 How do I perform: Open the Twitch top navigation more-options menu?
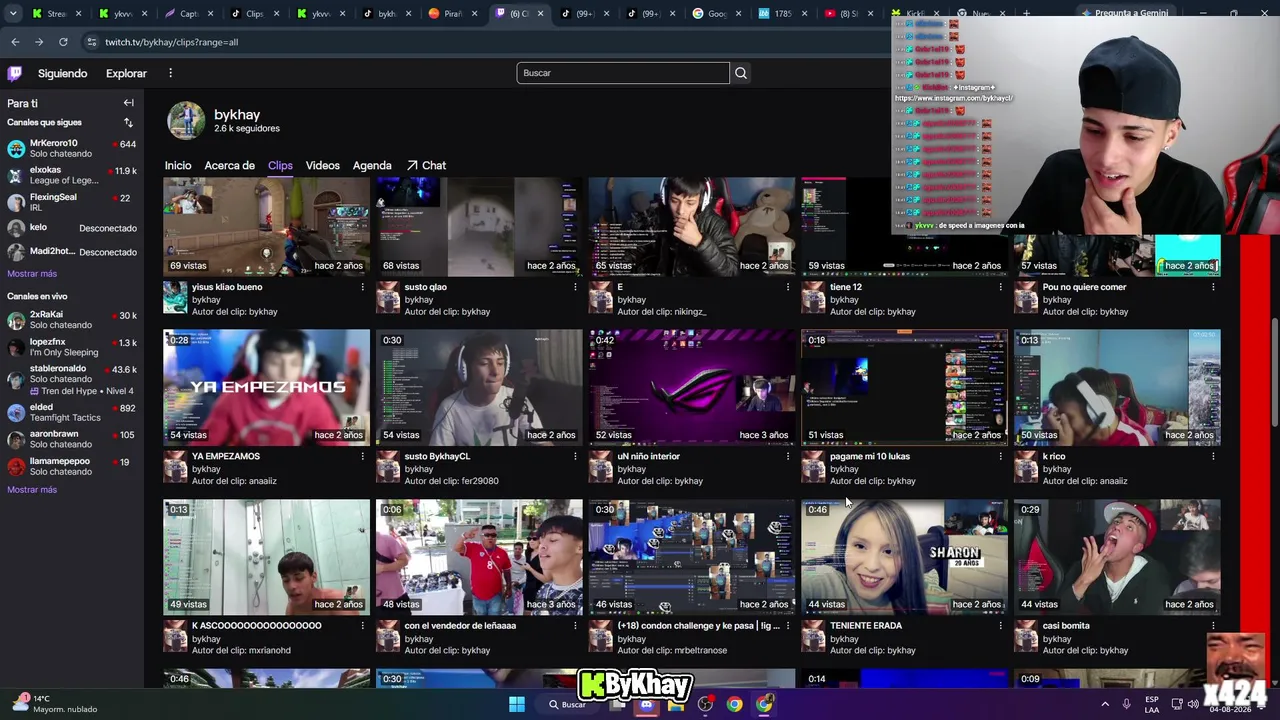pyautogui.click(x=170, y=73)
